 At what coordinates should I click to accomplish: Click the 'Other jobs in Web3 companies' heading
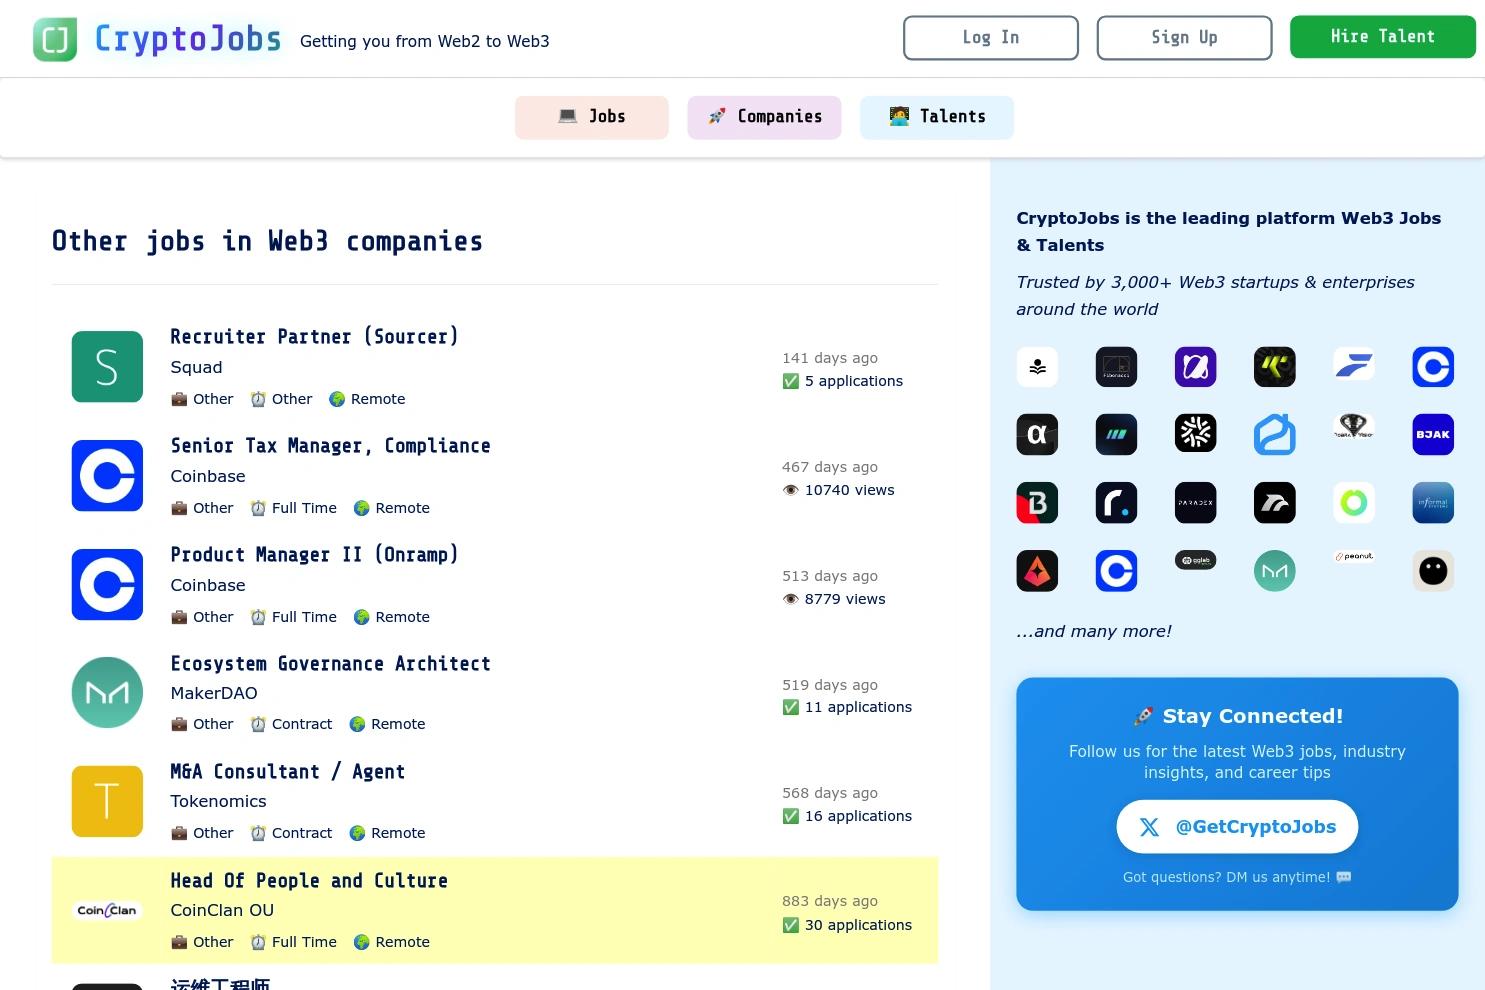267,241
